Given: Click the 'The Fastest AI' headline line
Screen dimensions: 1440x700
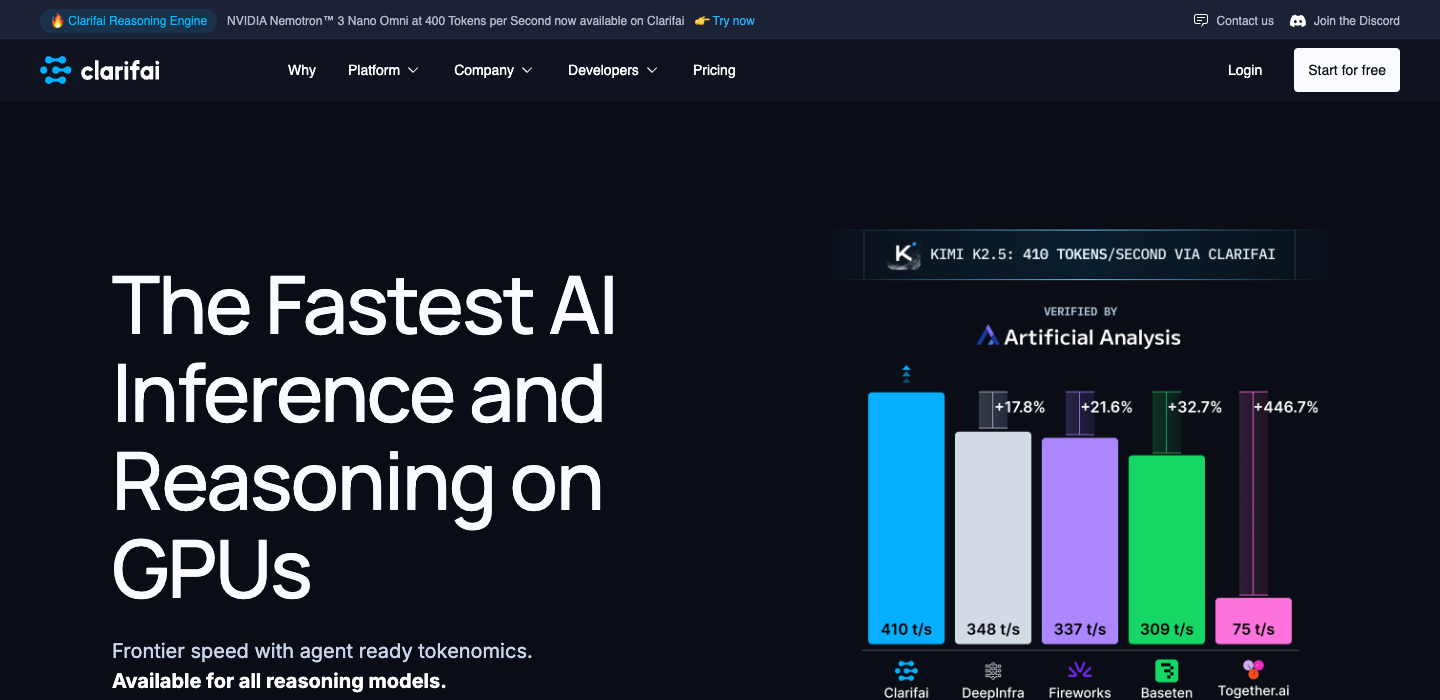Looking at the screenshot, I should (x=364, y=304).
